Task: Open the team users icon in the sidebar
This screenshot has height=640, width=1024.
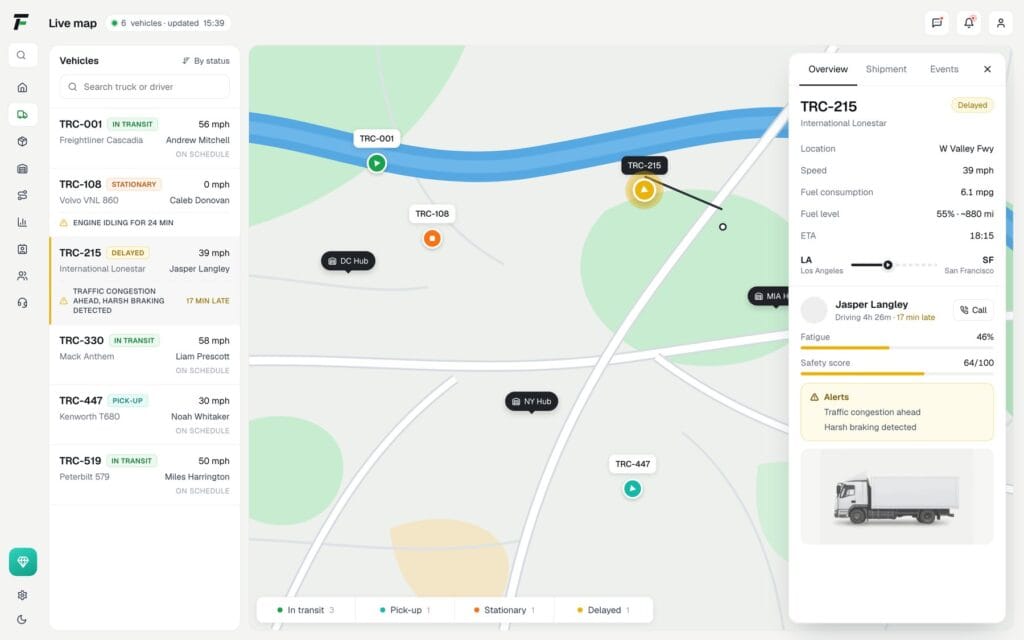Action: [22, 276]
